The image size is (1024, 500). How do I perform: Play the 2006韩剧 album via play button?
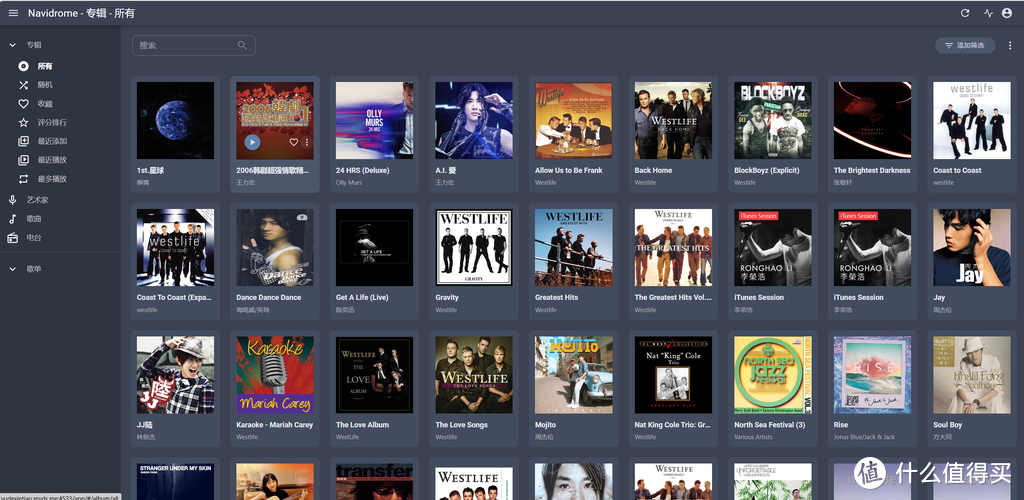pyautogui.click(x=252, y=142)
